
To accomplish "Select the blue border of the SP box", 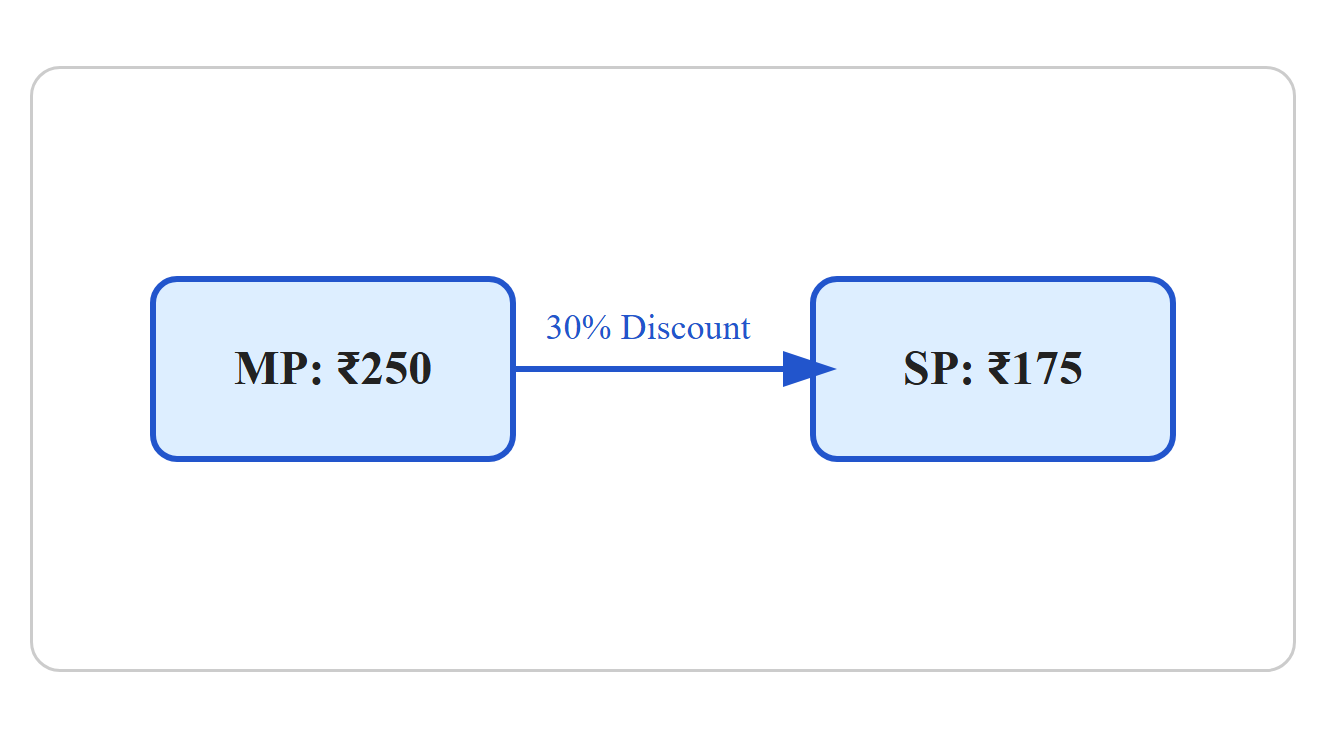I will (993, 279).
